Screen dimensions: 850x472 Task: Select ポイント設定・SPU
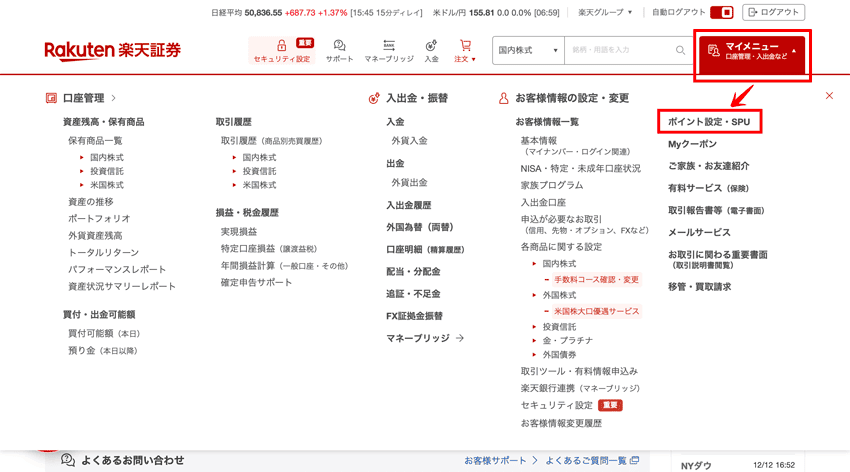pyautogui.click(x=709, y=122)
